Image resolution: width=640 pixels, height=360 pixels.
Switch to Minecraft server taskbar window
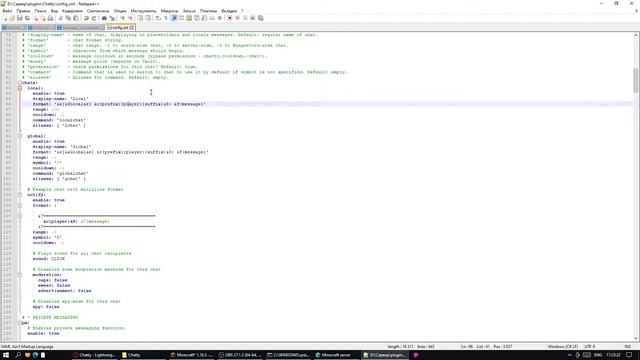(x=336, y=355)
